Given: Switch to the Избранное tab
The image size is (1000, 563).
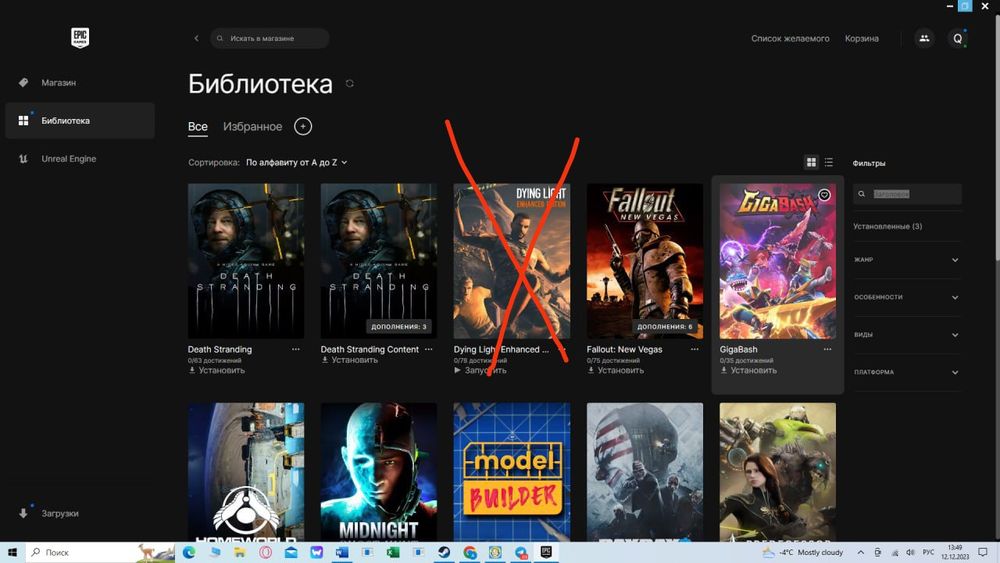Looking at the screenshot, I should tap(253, 126).
